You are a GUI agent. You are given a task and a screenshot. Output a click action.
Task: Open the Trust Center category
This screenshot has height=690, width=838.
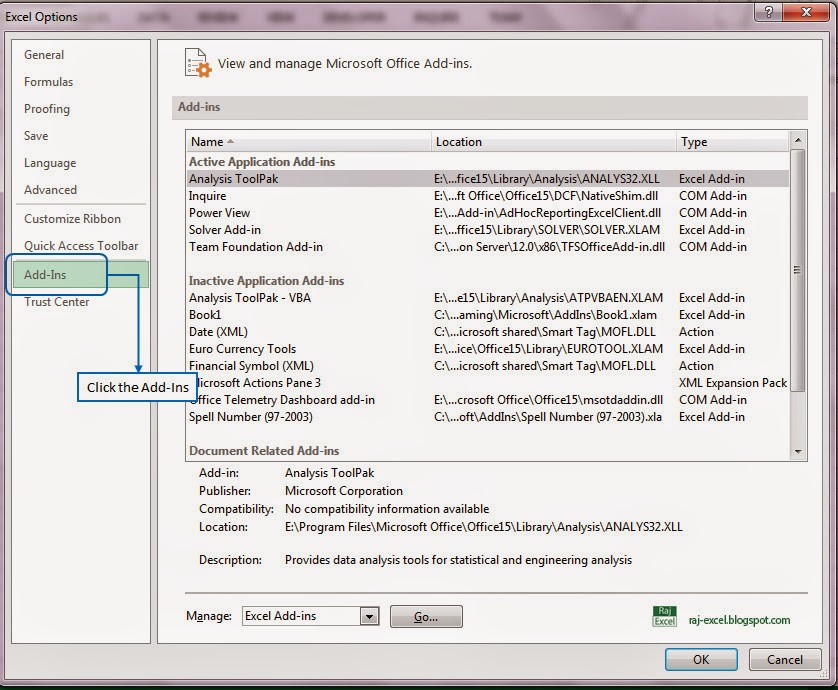pos(56,302)
